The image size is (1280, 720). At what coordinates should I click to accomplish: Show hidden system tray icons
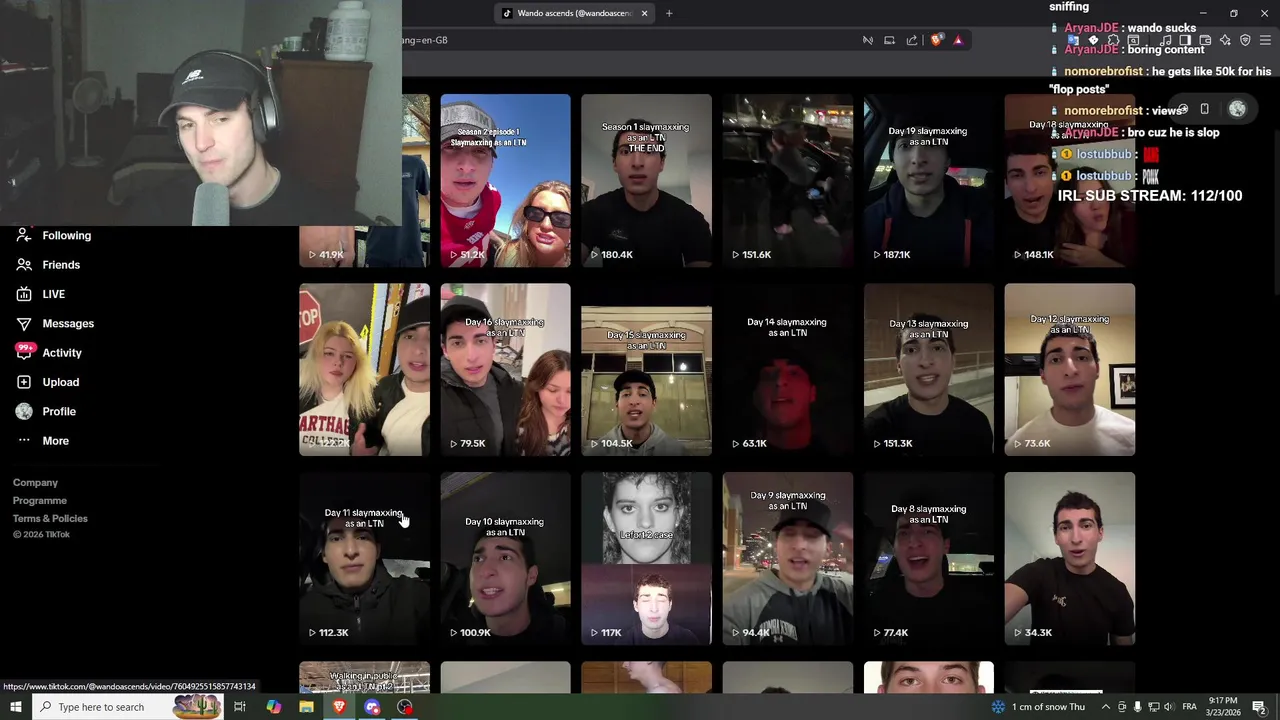point(1106,707)
